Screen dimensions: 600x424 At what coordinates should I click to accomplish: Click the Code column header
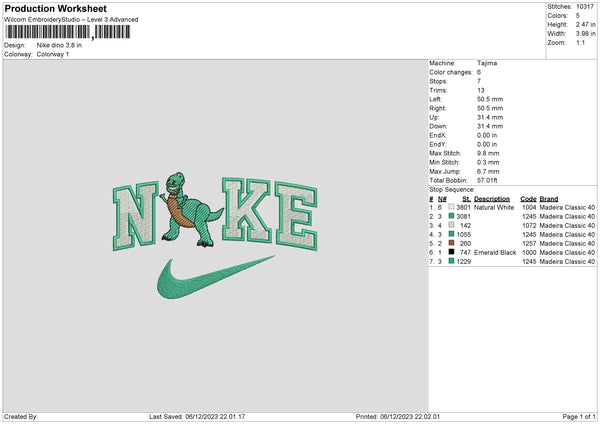click(528, 199)
